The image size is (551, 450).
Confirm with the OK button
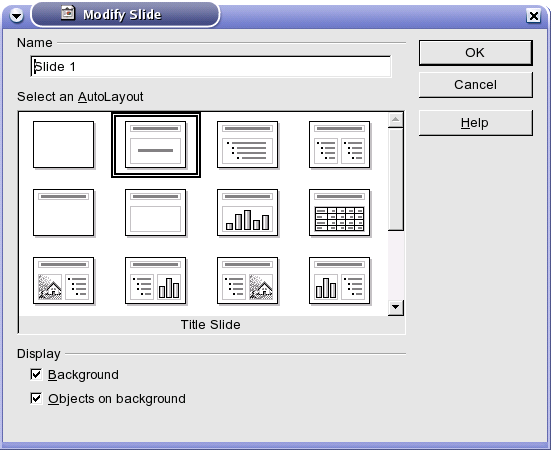(x=476, y=53)
